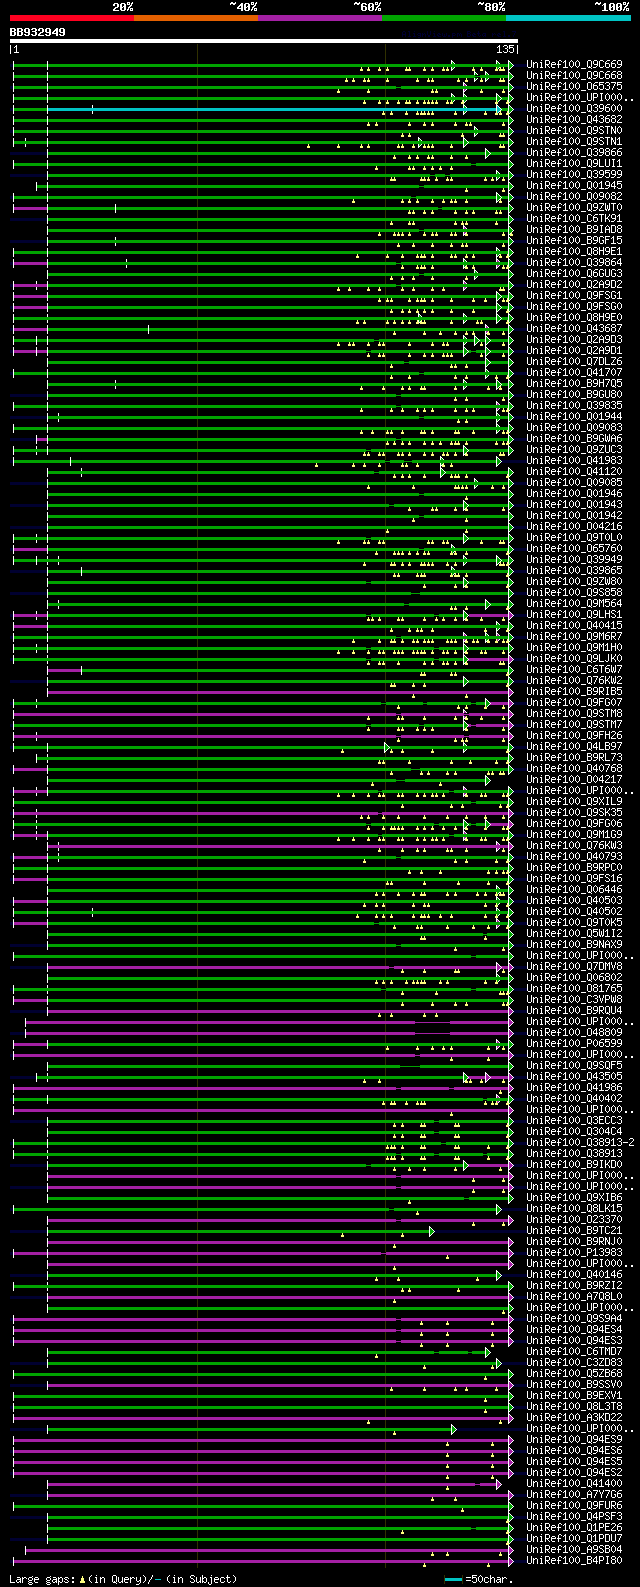The width and height of the screenshot is (640, 1587).
Task: Click the white query bar spanning 1 to 135
Action: (263, 42)
